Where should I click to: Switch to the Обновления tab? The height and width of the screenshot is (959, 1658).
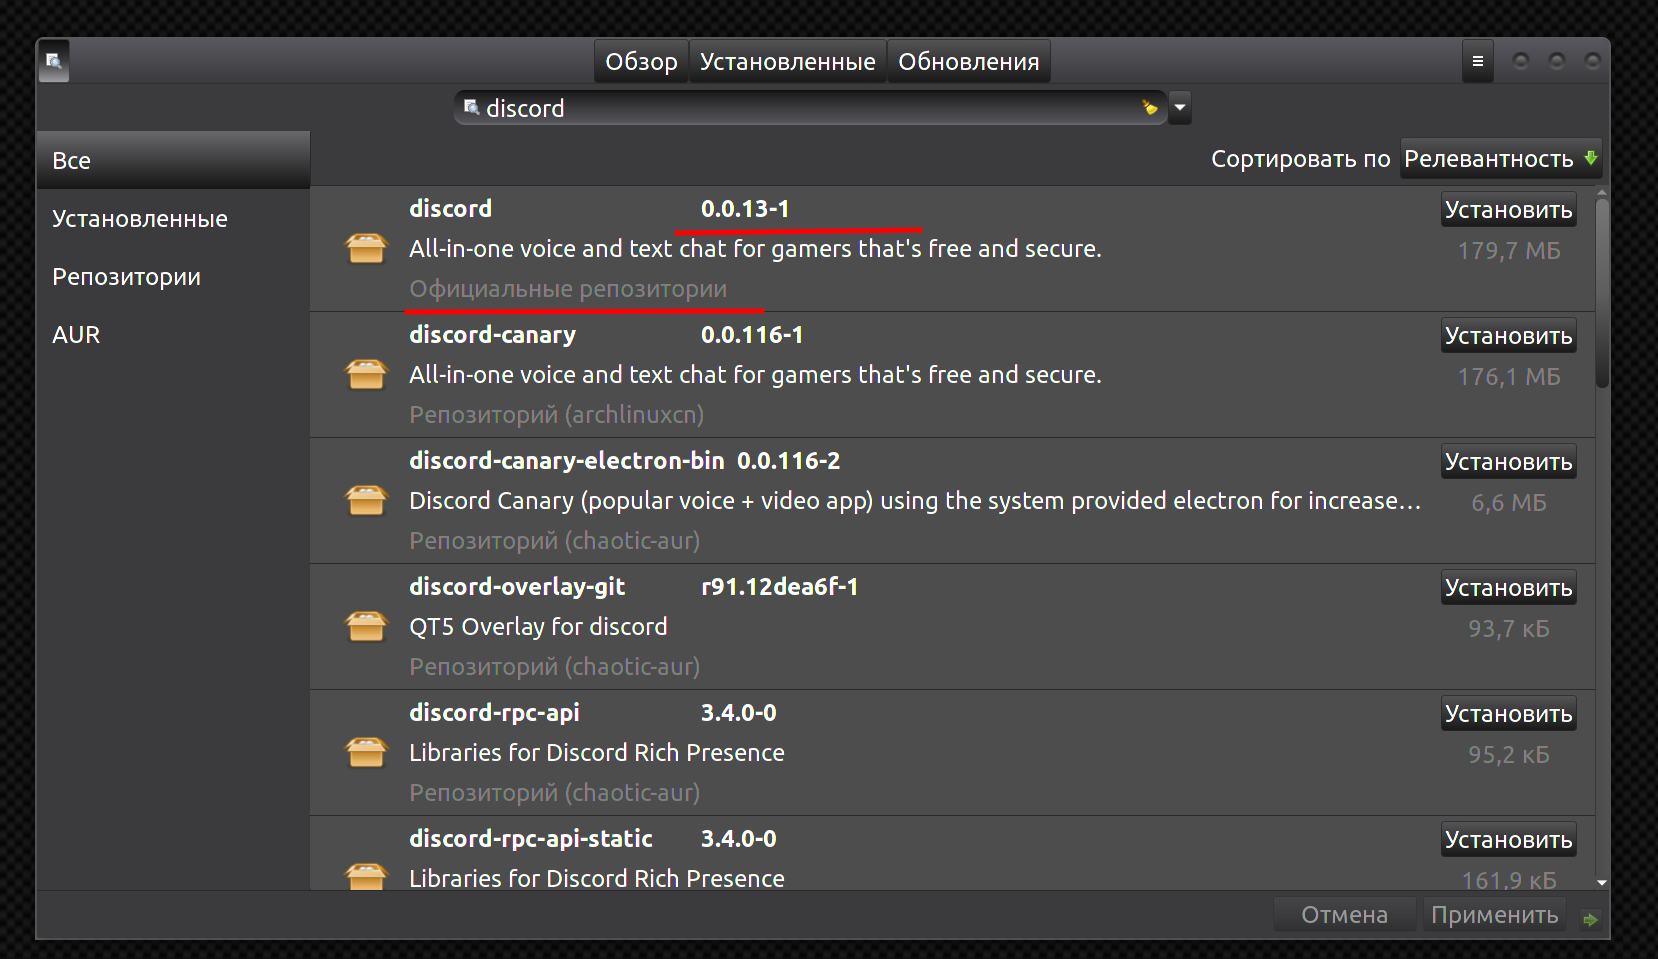tap(968, 61)
